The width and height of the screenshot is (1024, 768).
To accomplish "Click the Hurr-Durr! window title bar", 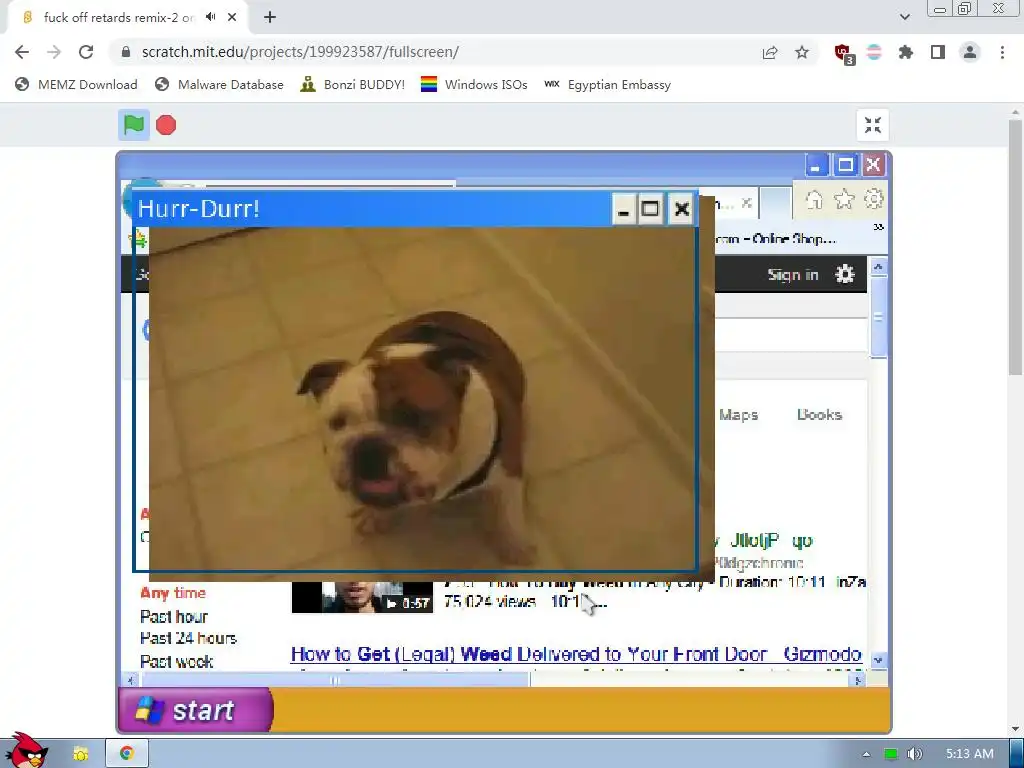I will [x=372, y=209].
